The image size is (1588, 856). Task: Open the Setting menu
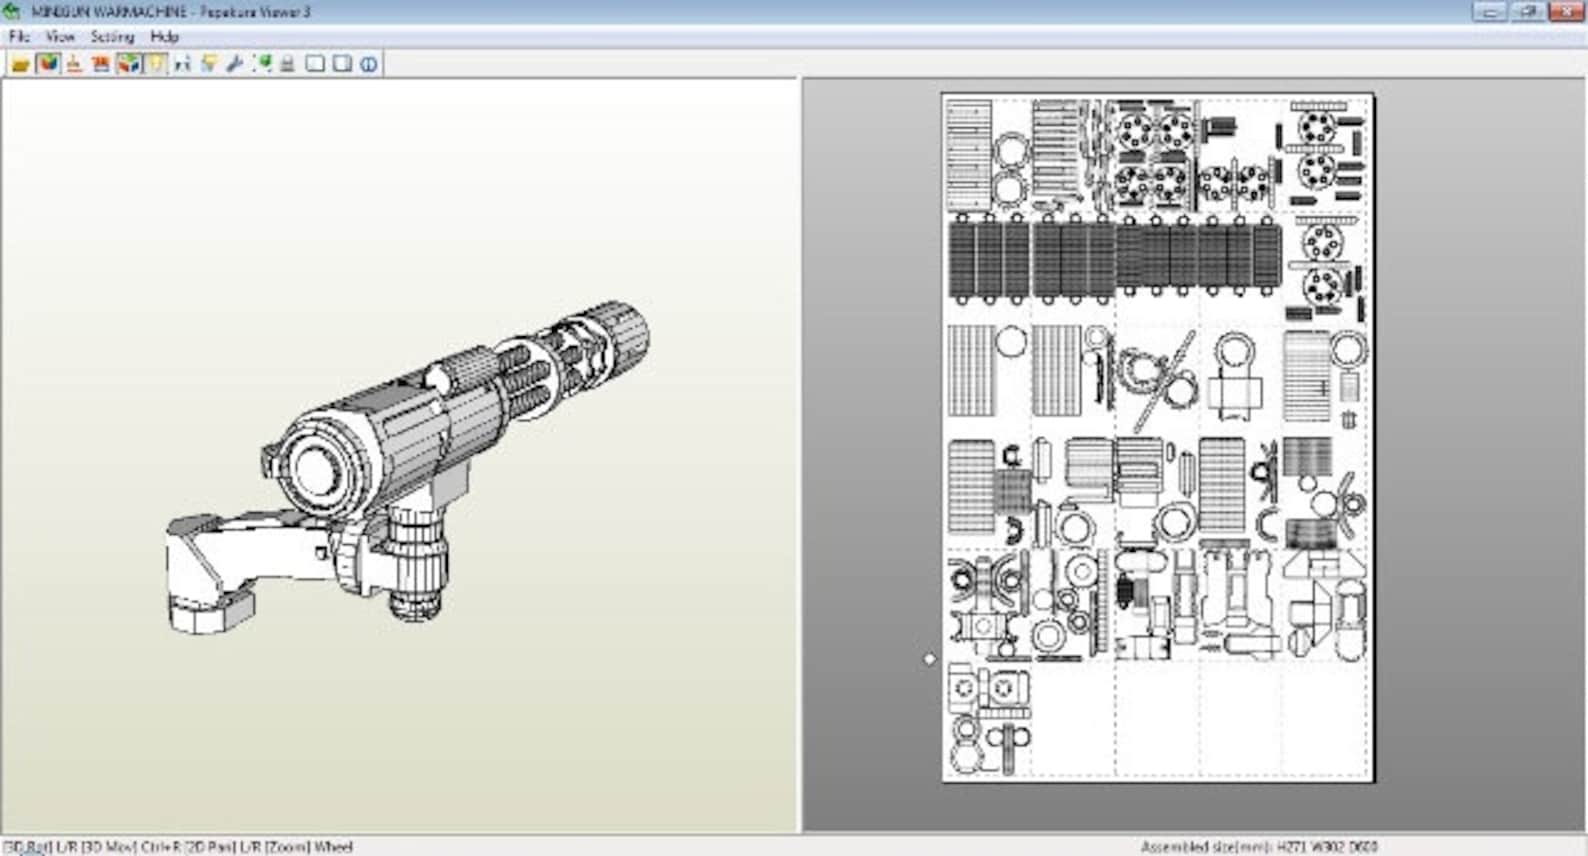click(x=112, y=36)
